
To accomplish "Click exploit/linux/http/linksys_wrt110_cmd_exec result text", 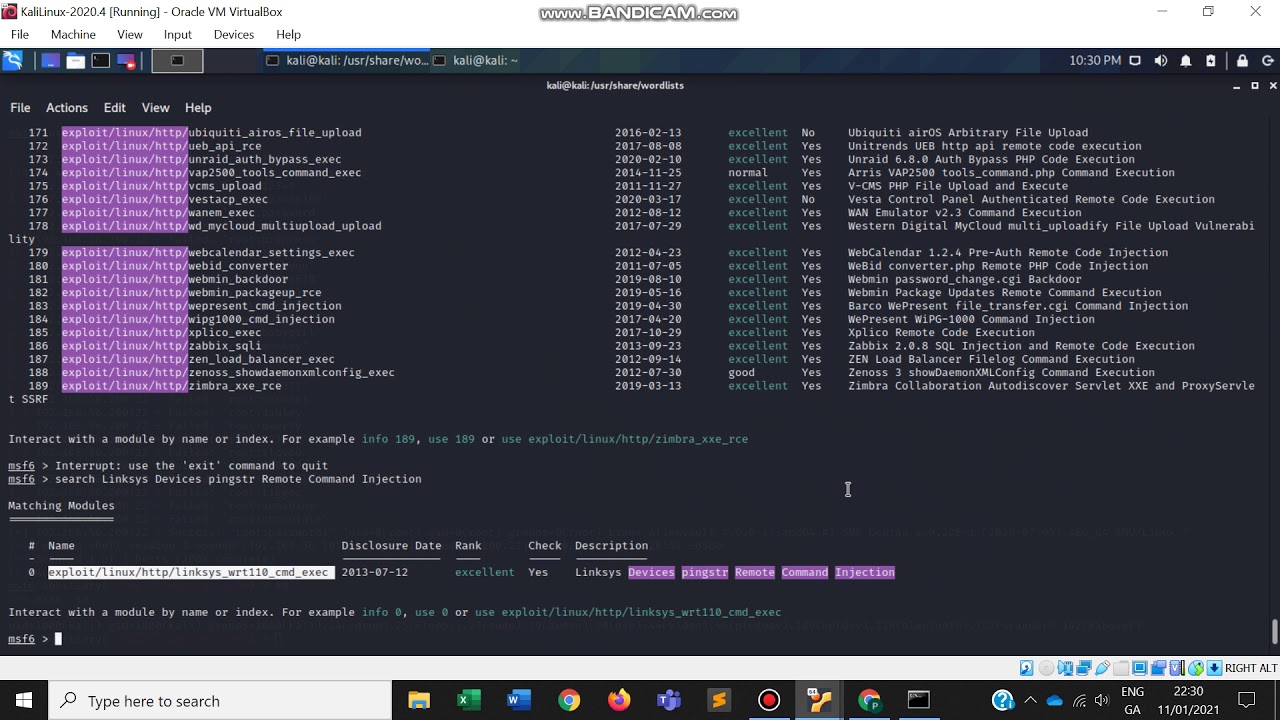I will [x=191, y=572].
